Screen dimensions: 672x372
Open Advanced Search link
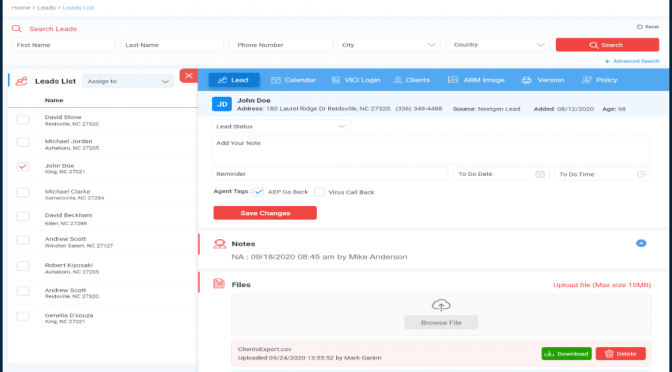click(x=636, y=61)
